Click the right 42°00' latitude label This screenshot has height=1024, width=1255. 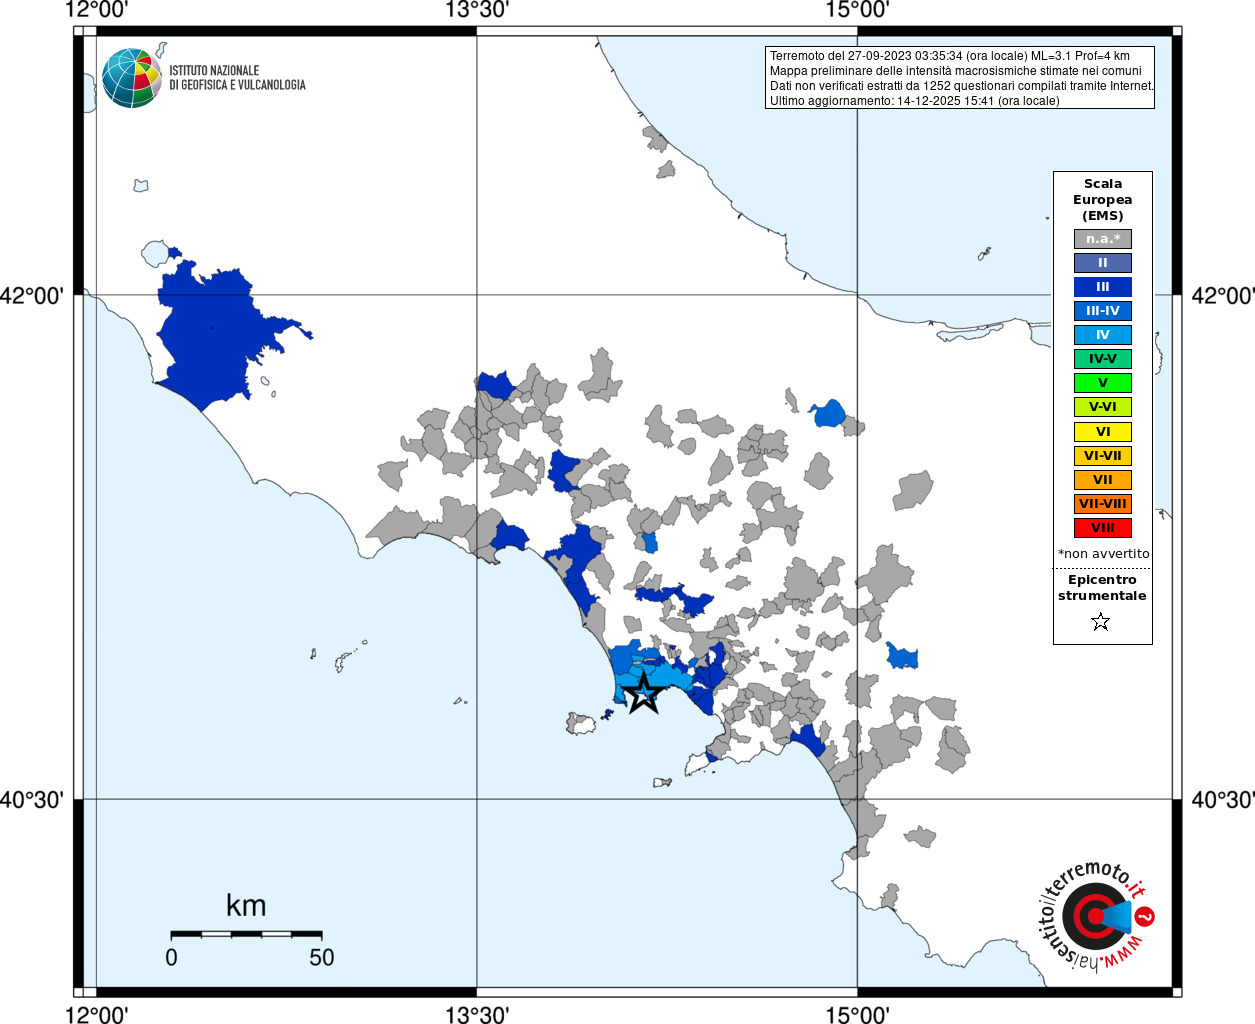(1222, 296)
